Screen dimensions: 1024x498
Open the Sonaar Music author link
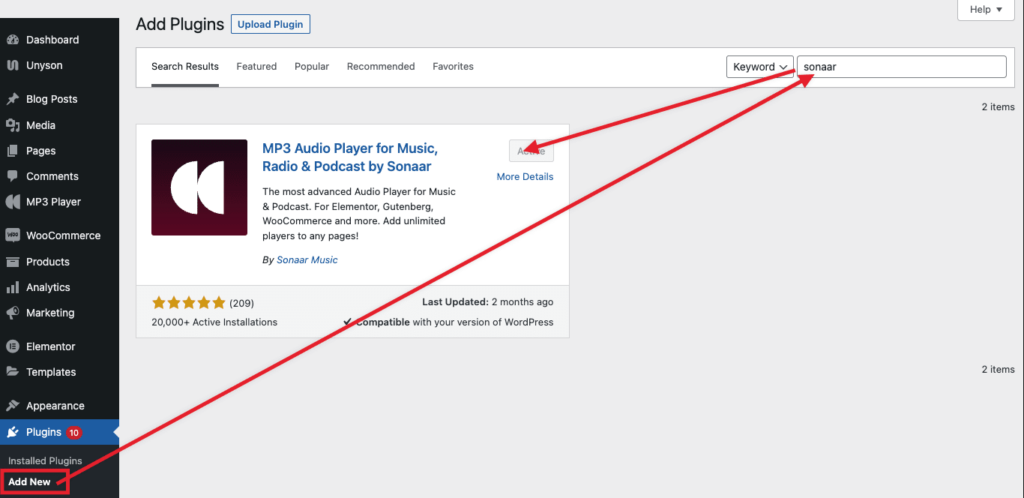(307, 260)
